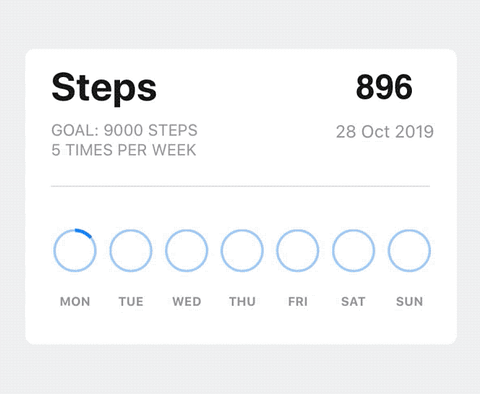
Task: Tap the 28 Oct 2019 date
Action: (385, 132)
